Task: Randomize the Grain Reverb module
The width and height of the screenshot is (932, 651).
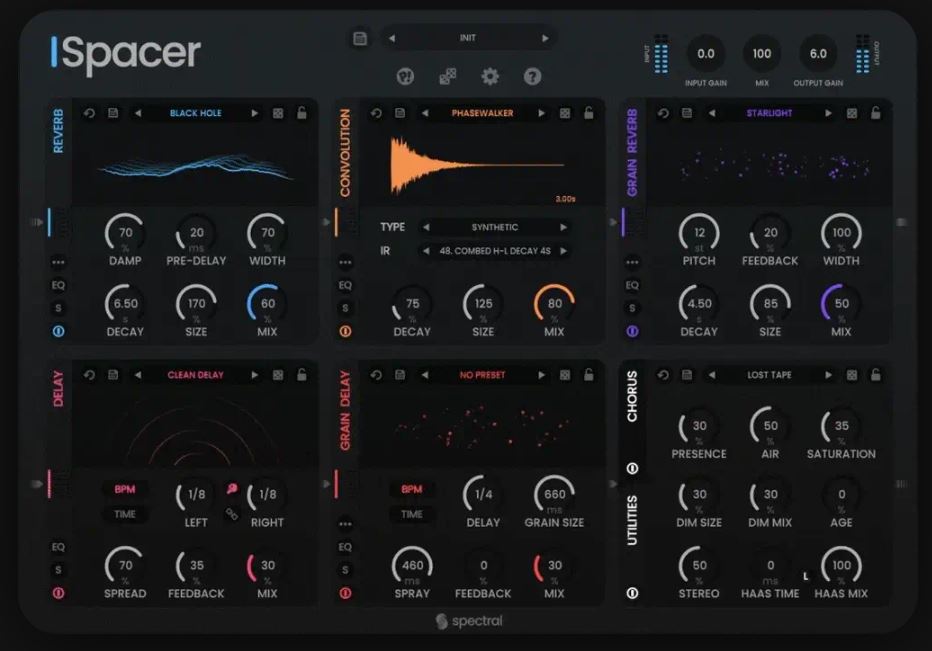Action: tap(852, 113)
